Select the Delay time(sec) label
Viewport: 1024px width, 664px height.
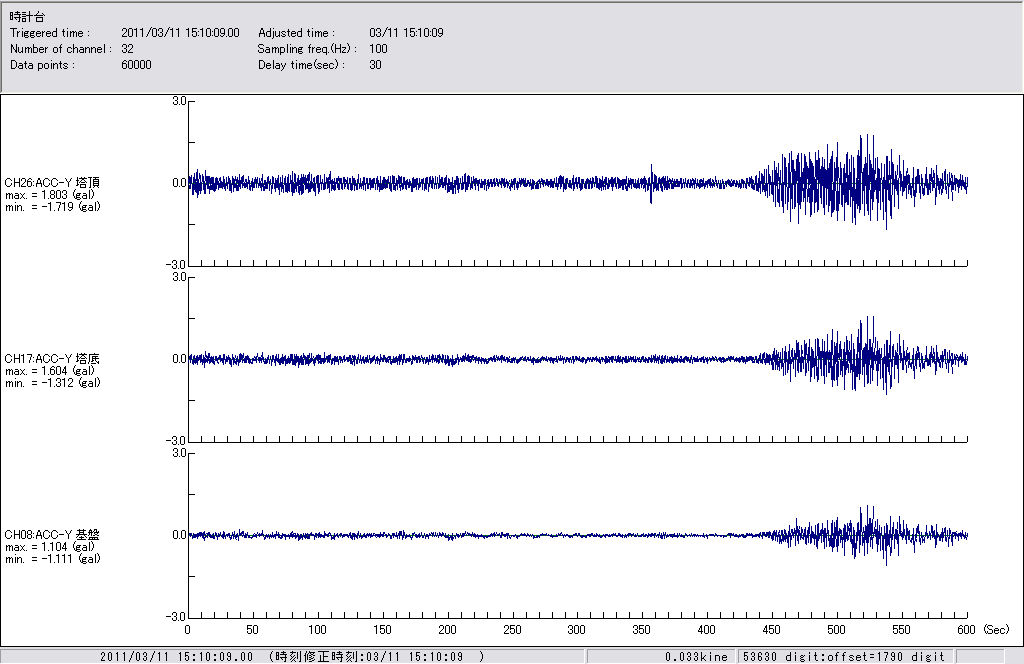[x=301, y=65]
